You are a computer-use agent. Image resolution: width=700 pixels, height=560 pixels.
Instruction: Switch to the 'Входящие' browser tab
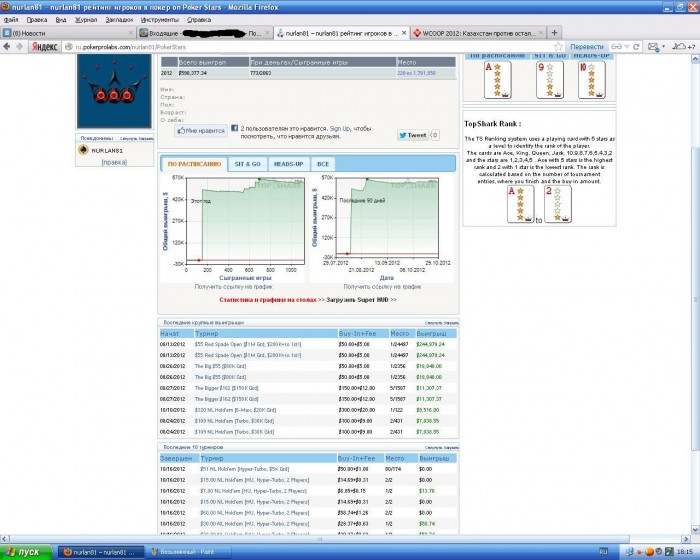point(204,33)
